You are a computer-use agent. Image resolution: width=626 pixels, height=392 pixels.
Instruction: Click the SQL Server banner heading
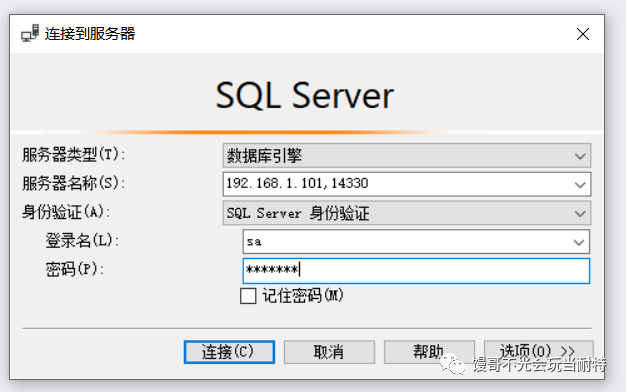click(x=305, y=95)
